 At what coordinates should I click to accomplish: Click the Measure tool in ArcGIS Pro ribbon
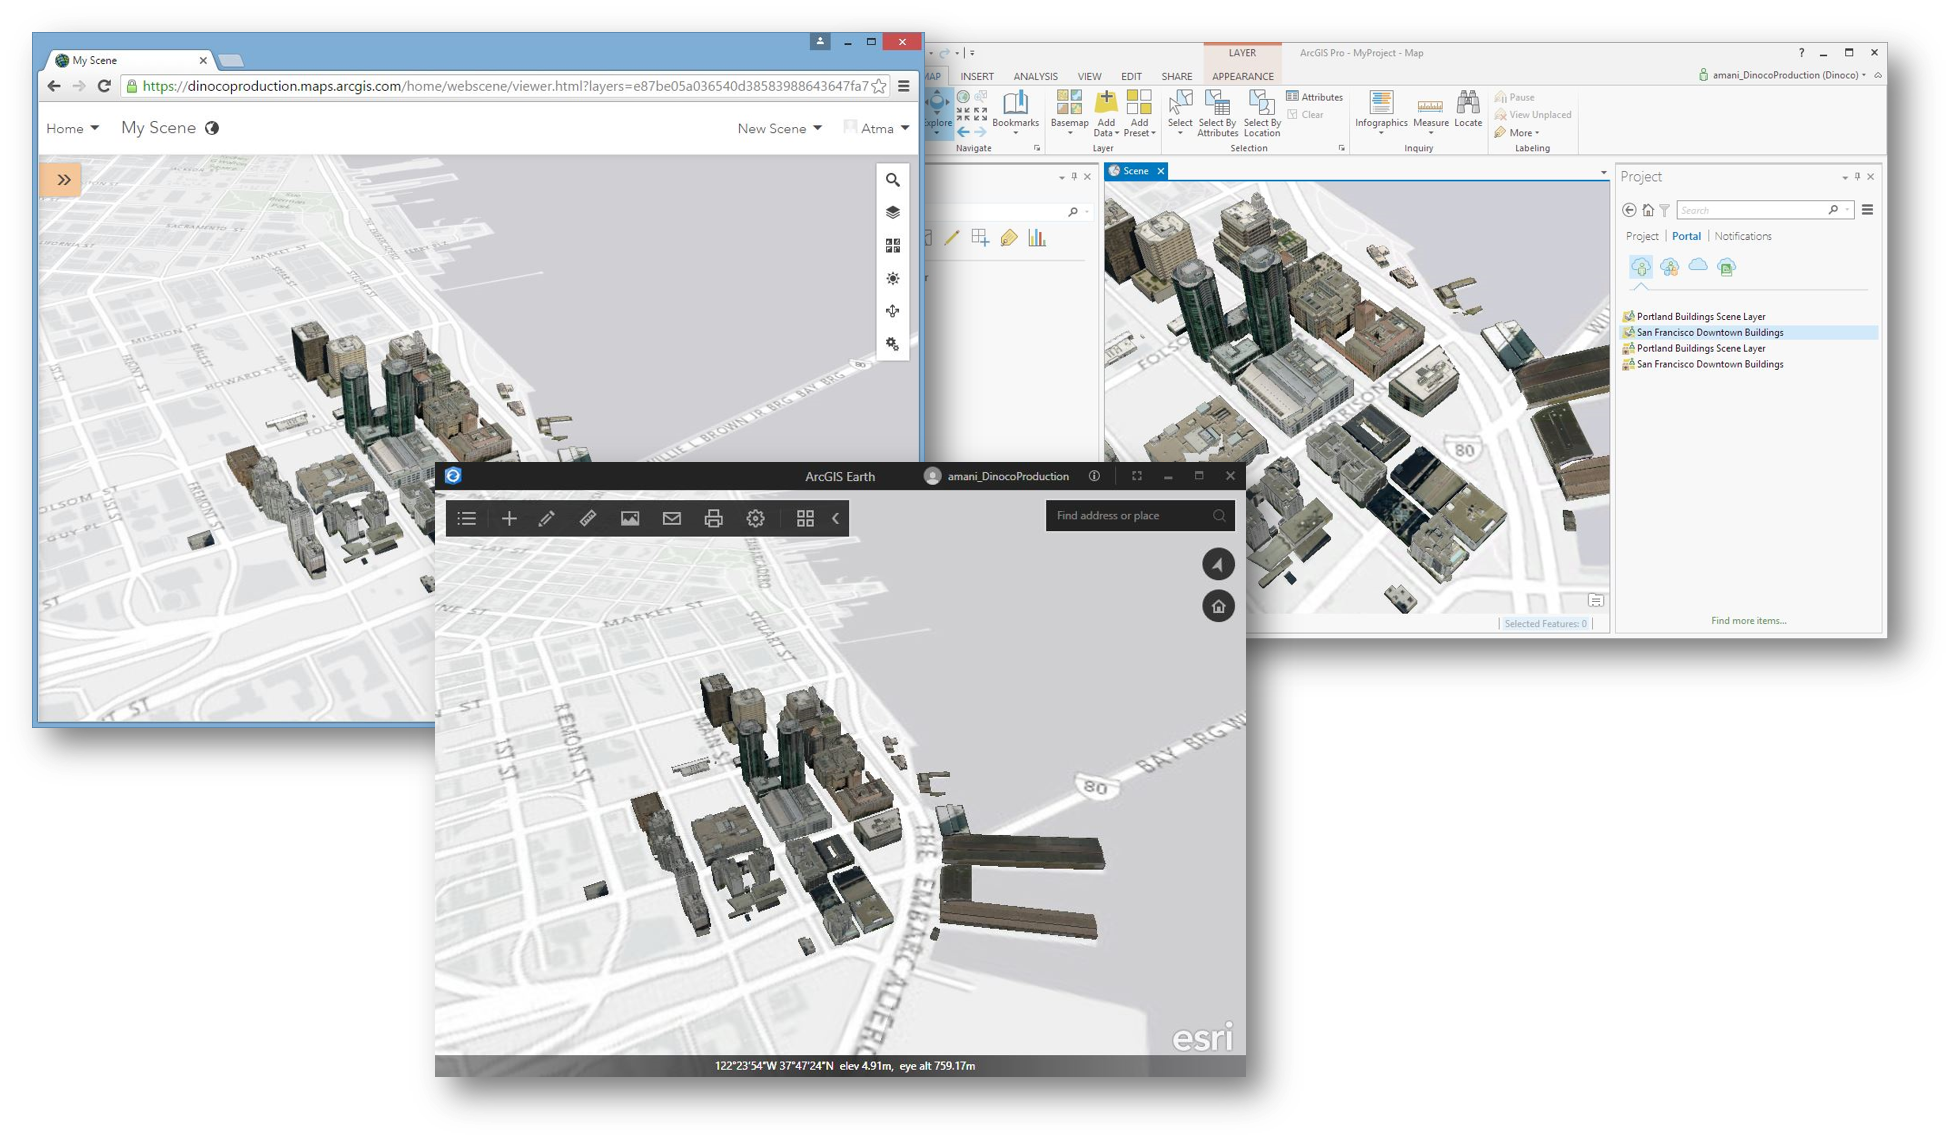[1430, 112]
